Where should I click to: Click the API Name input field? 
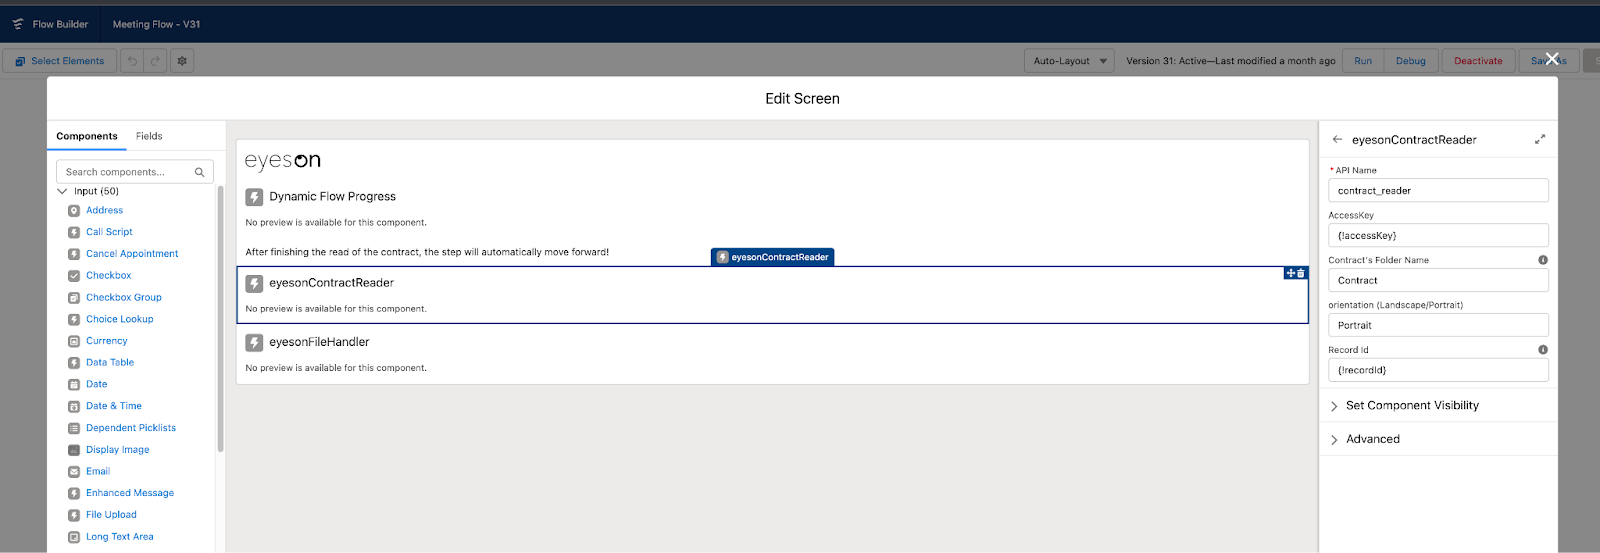(1438, 191)
